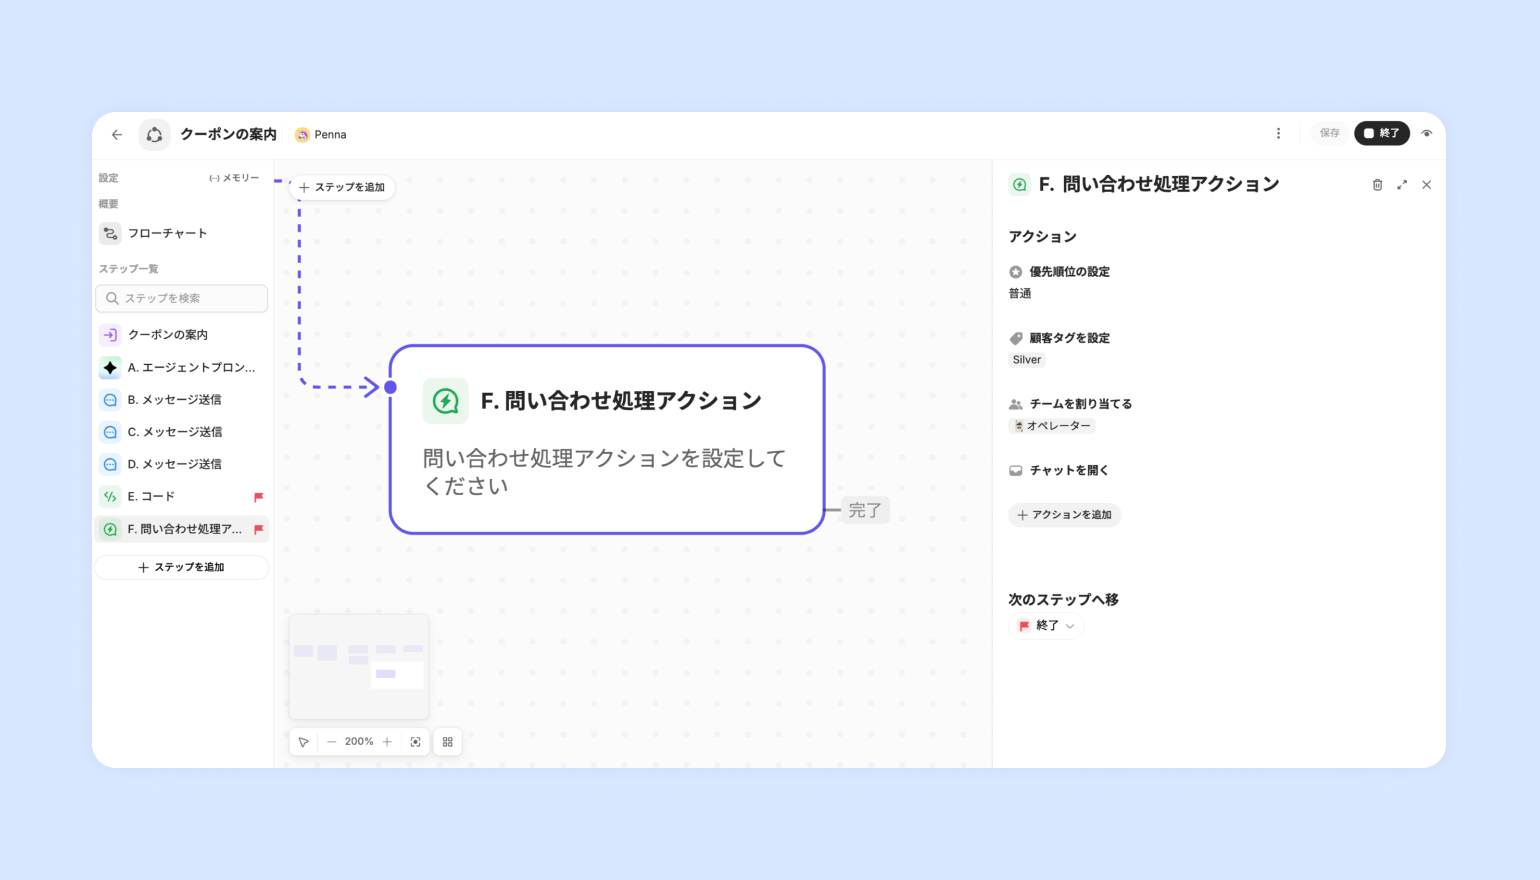Zoom out with the minus button
1540x880 pixels.
[332, 742]
